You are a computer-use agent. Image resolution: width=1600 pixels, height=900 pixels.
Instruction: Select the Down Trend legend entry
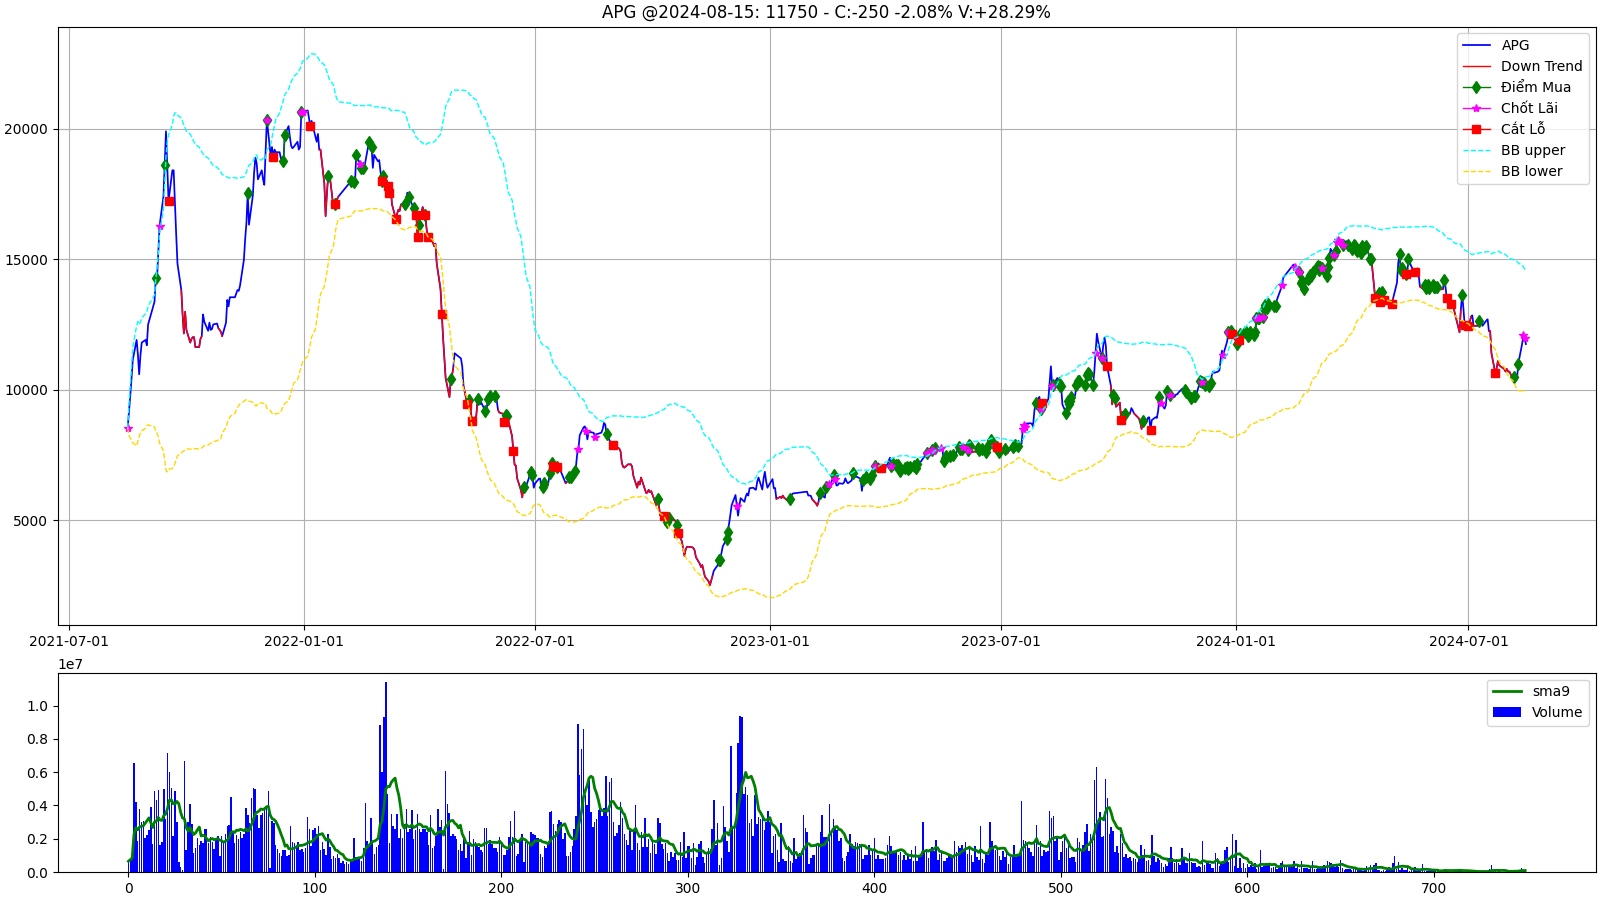click(x=1522, y=66)
